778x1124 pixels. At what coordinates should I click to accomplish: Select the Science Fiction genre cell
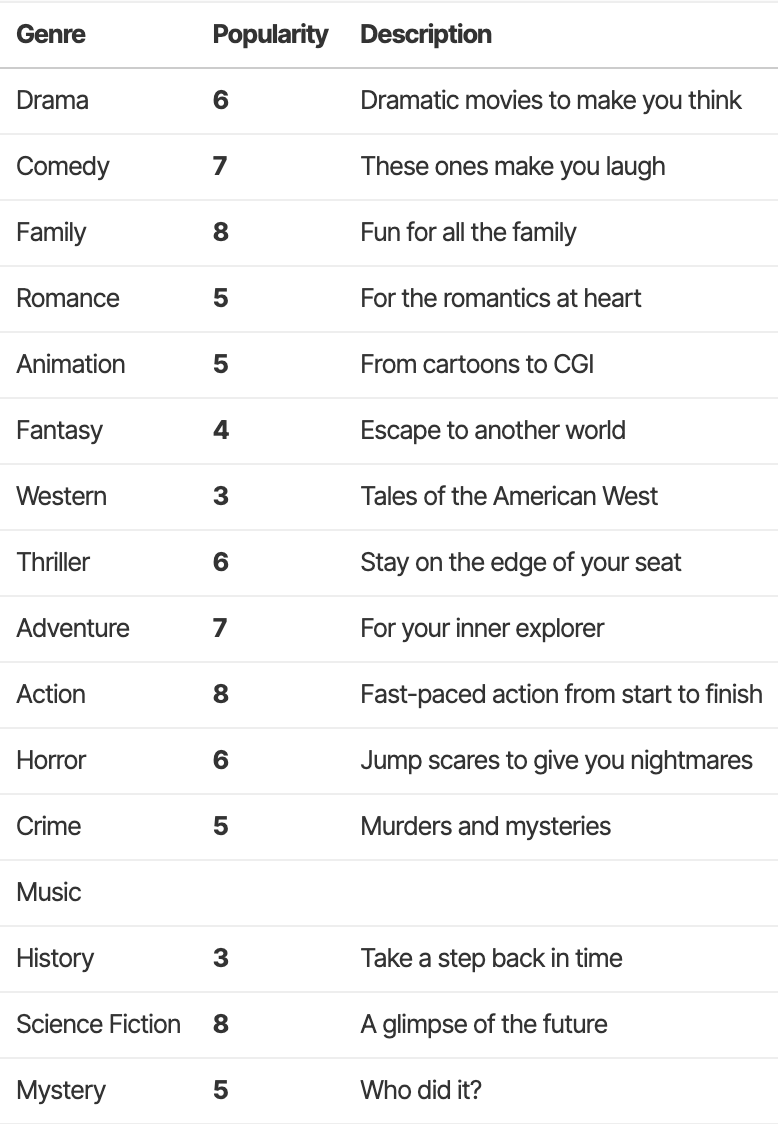(x=98, y=1024)
